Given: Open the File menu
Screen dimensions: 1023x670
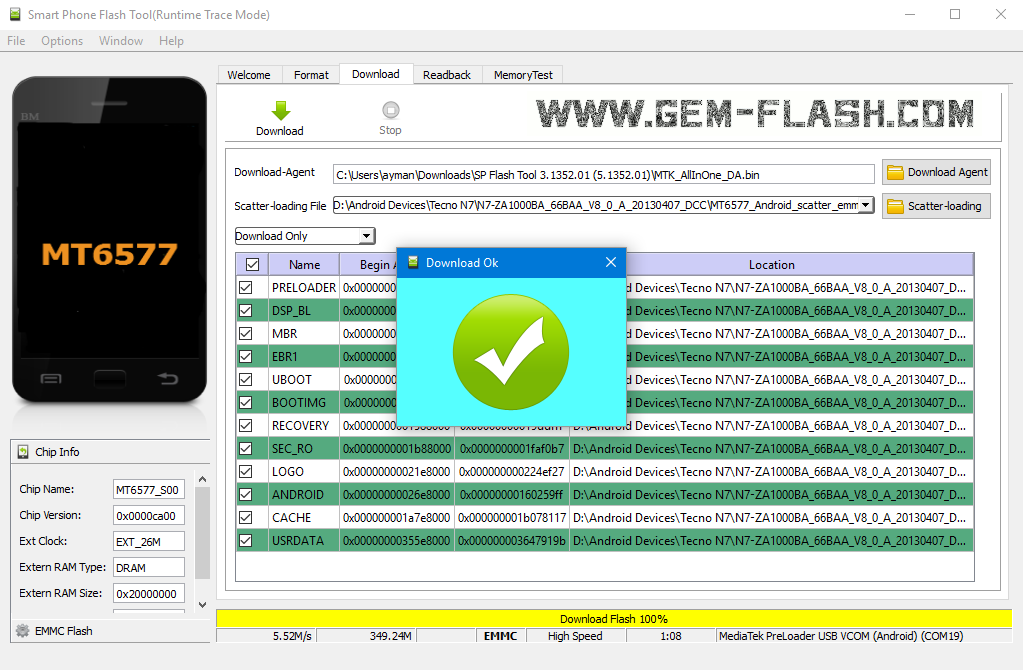Looking at the screenshot, I should (x=16, y=41).
